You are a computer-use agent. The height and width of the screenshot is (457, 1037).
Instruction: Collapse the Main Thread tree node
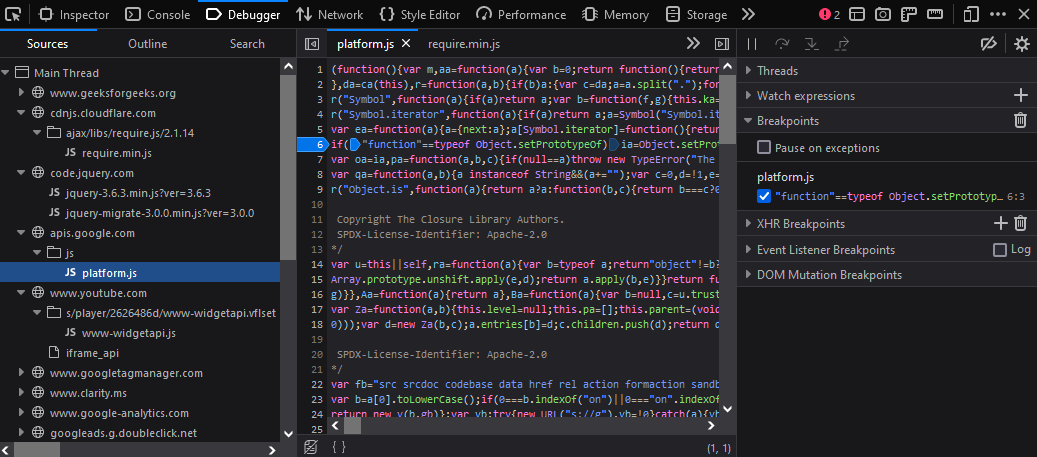[x=6, y=73]
